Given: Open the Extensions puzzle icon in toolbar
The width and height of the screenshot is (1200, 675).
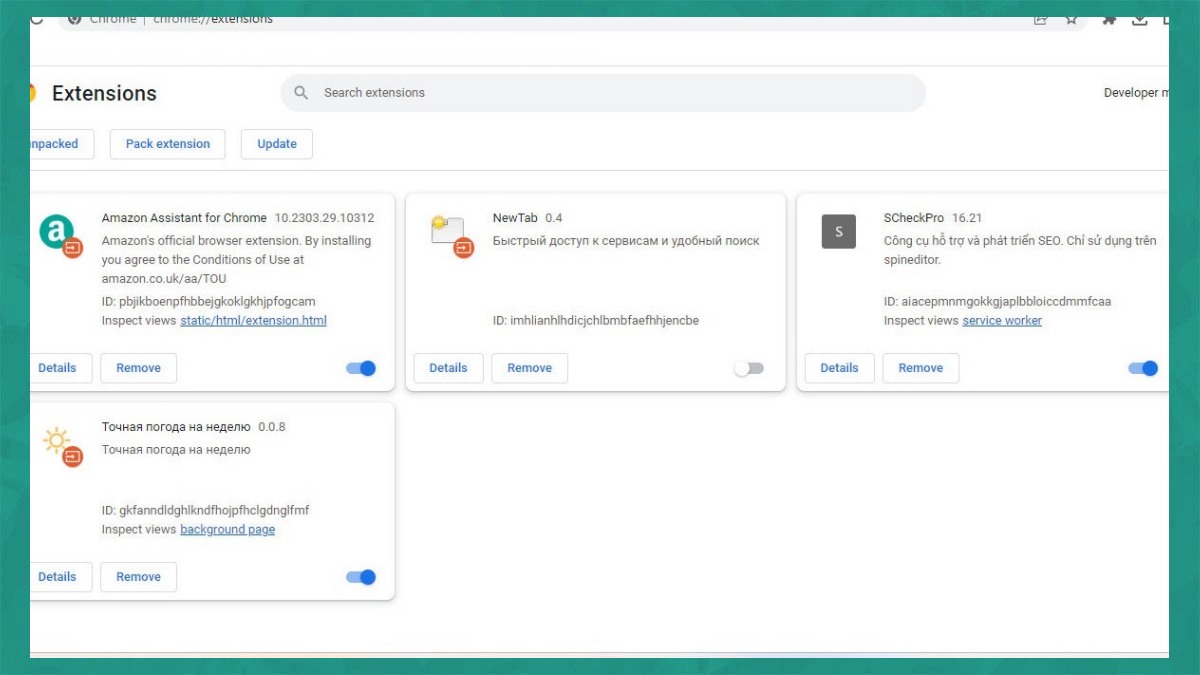Looking at the screenshot, I should pyautogui.click(x=1108, y=18).
